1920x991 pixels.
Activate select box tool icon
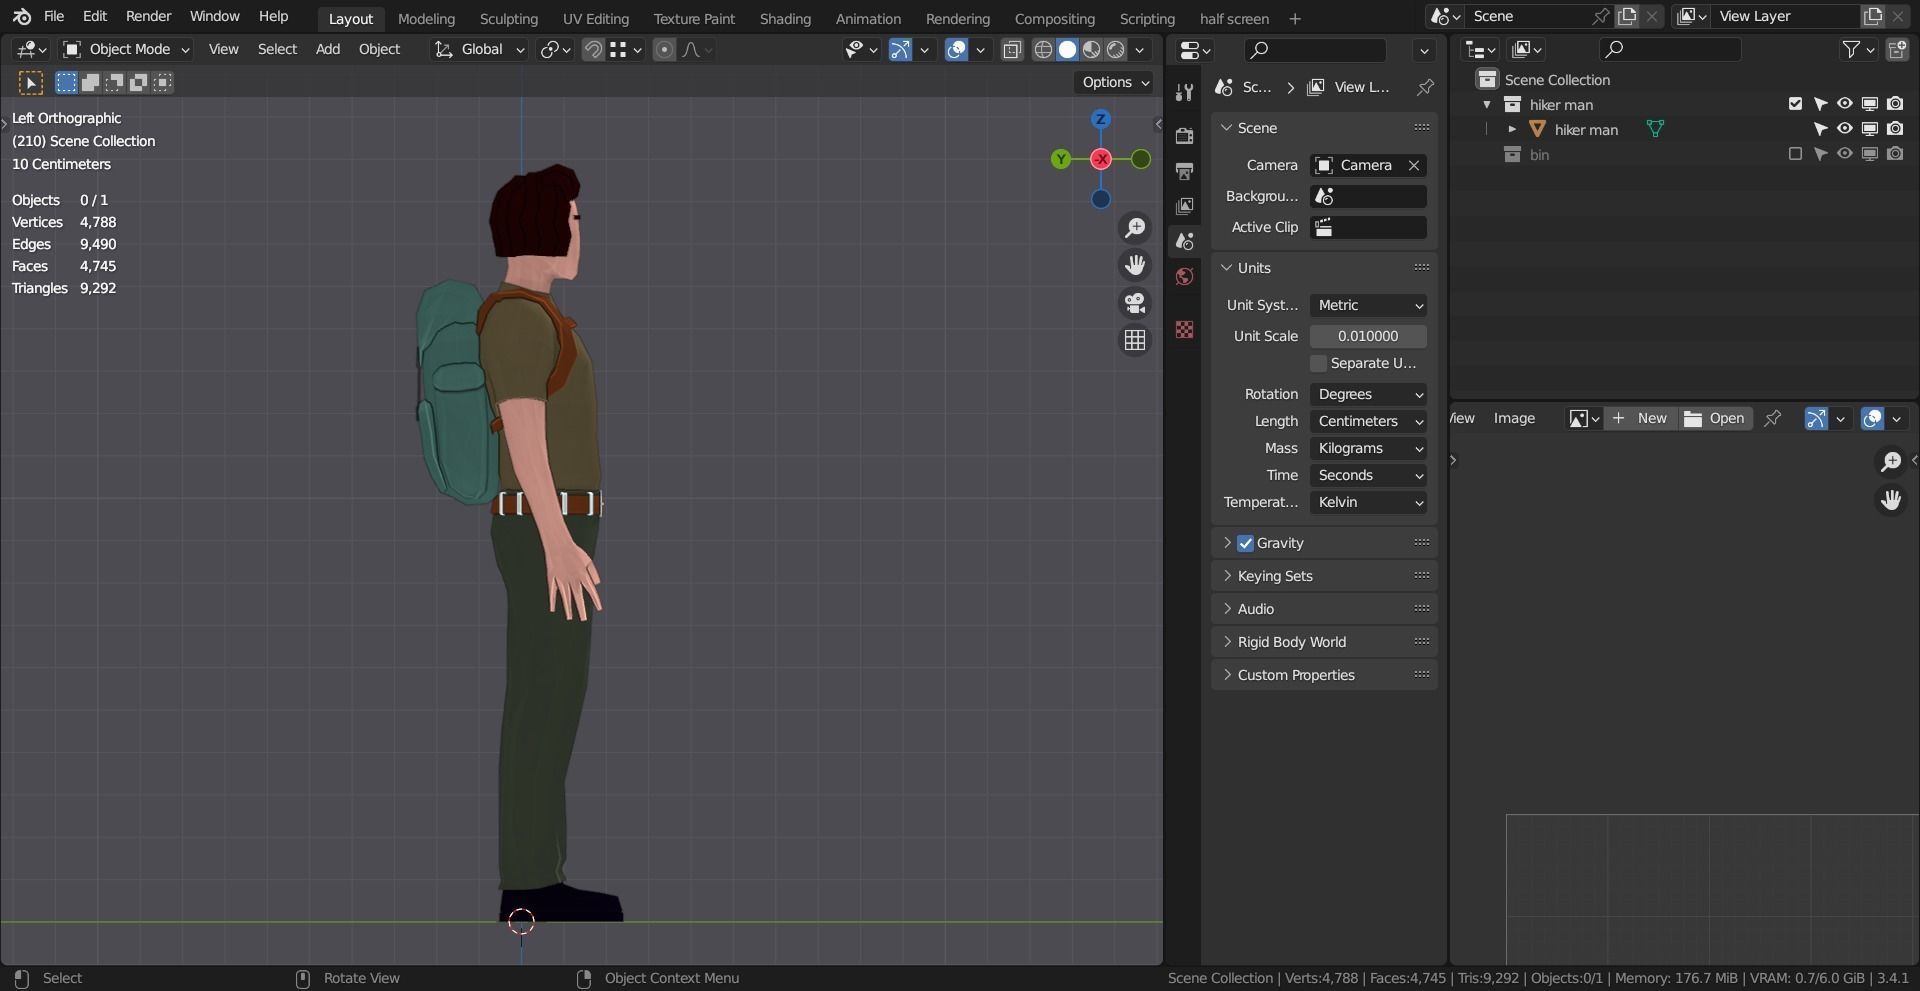point(31,83)
